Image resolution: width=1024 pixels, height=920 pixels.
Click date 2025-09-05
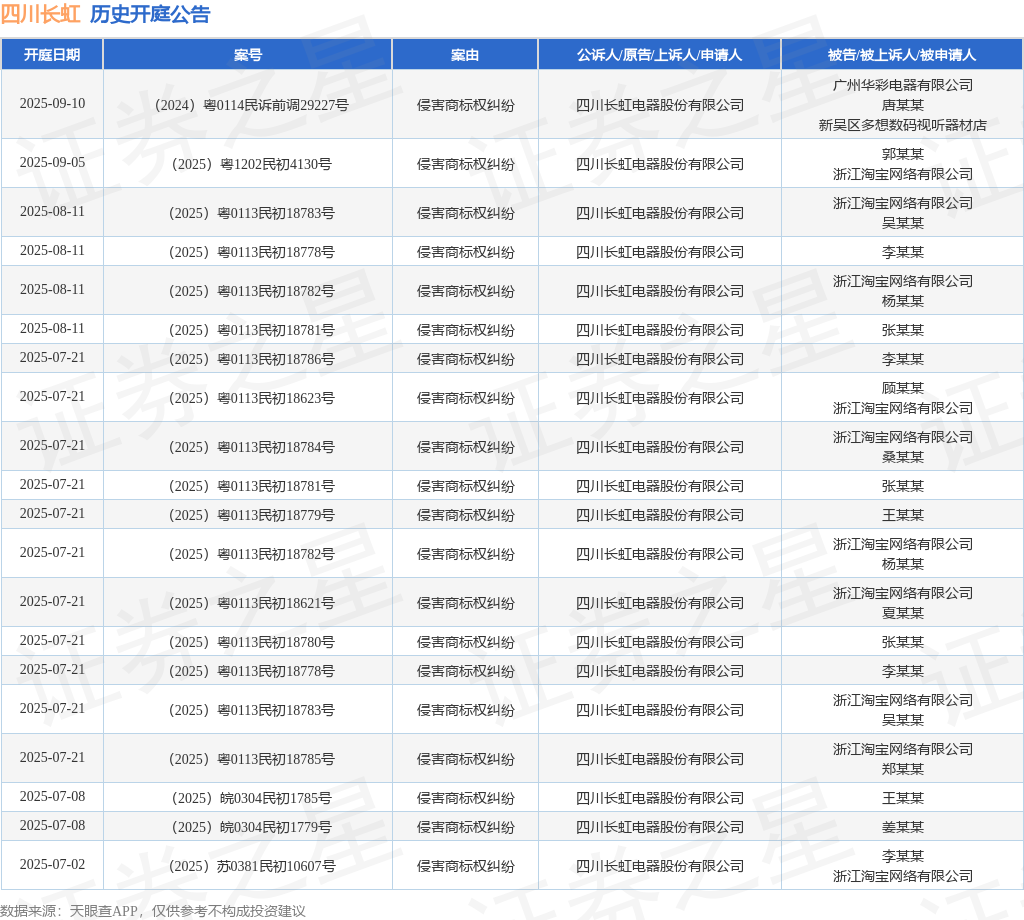[52, 162]
